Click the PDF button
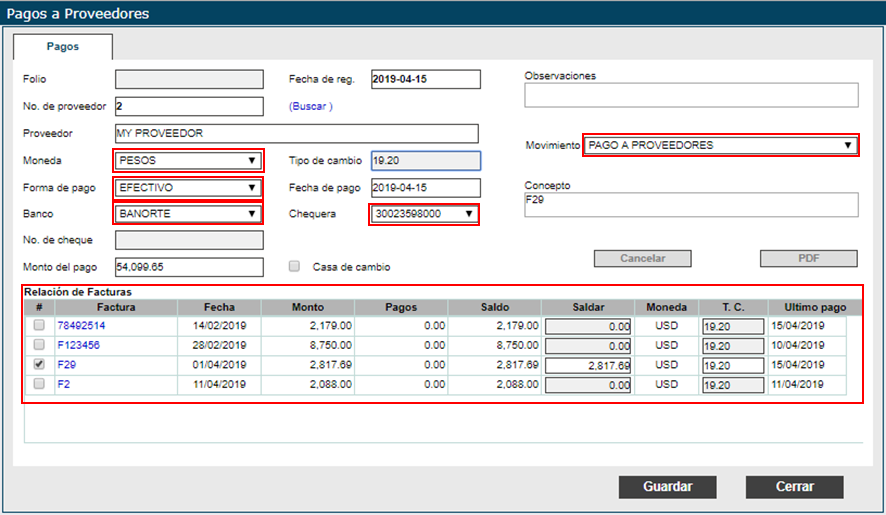The width and height of the screenshot is (886, 515). point(808,258)
